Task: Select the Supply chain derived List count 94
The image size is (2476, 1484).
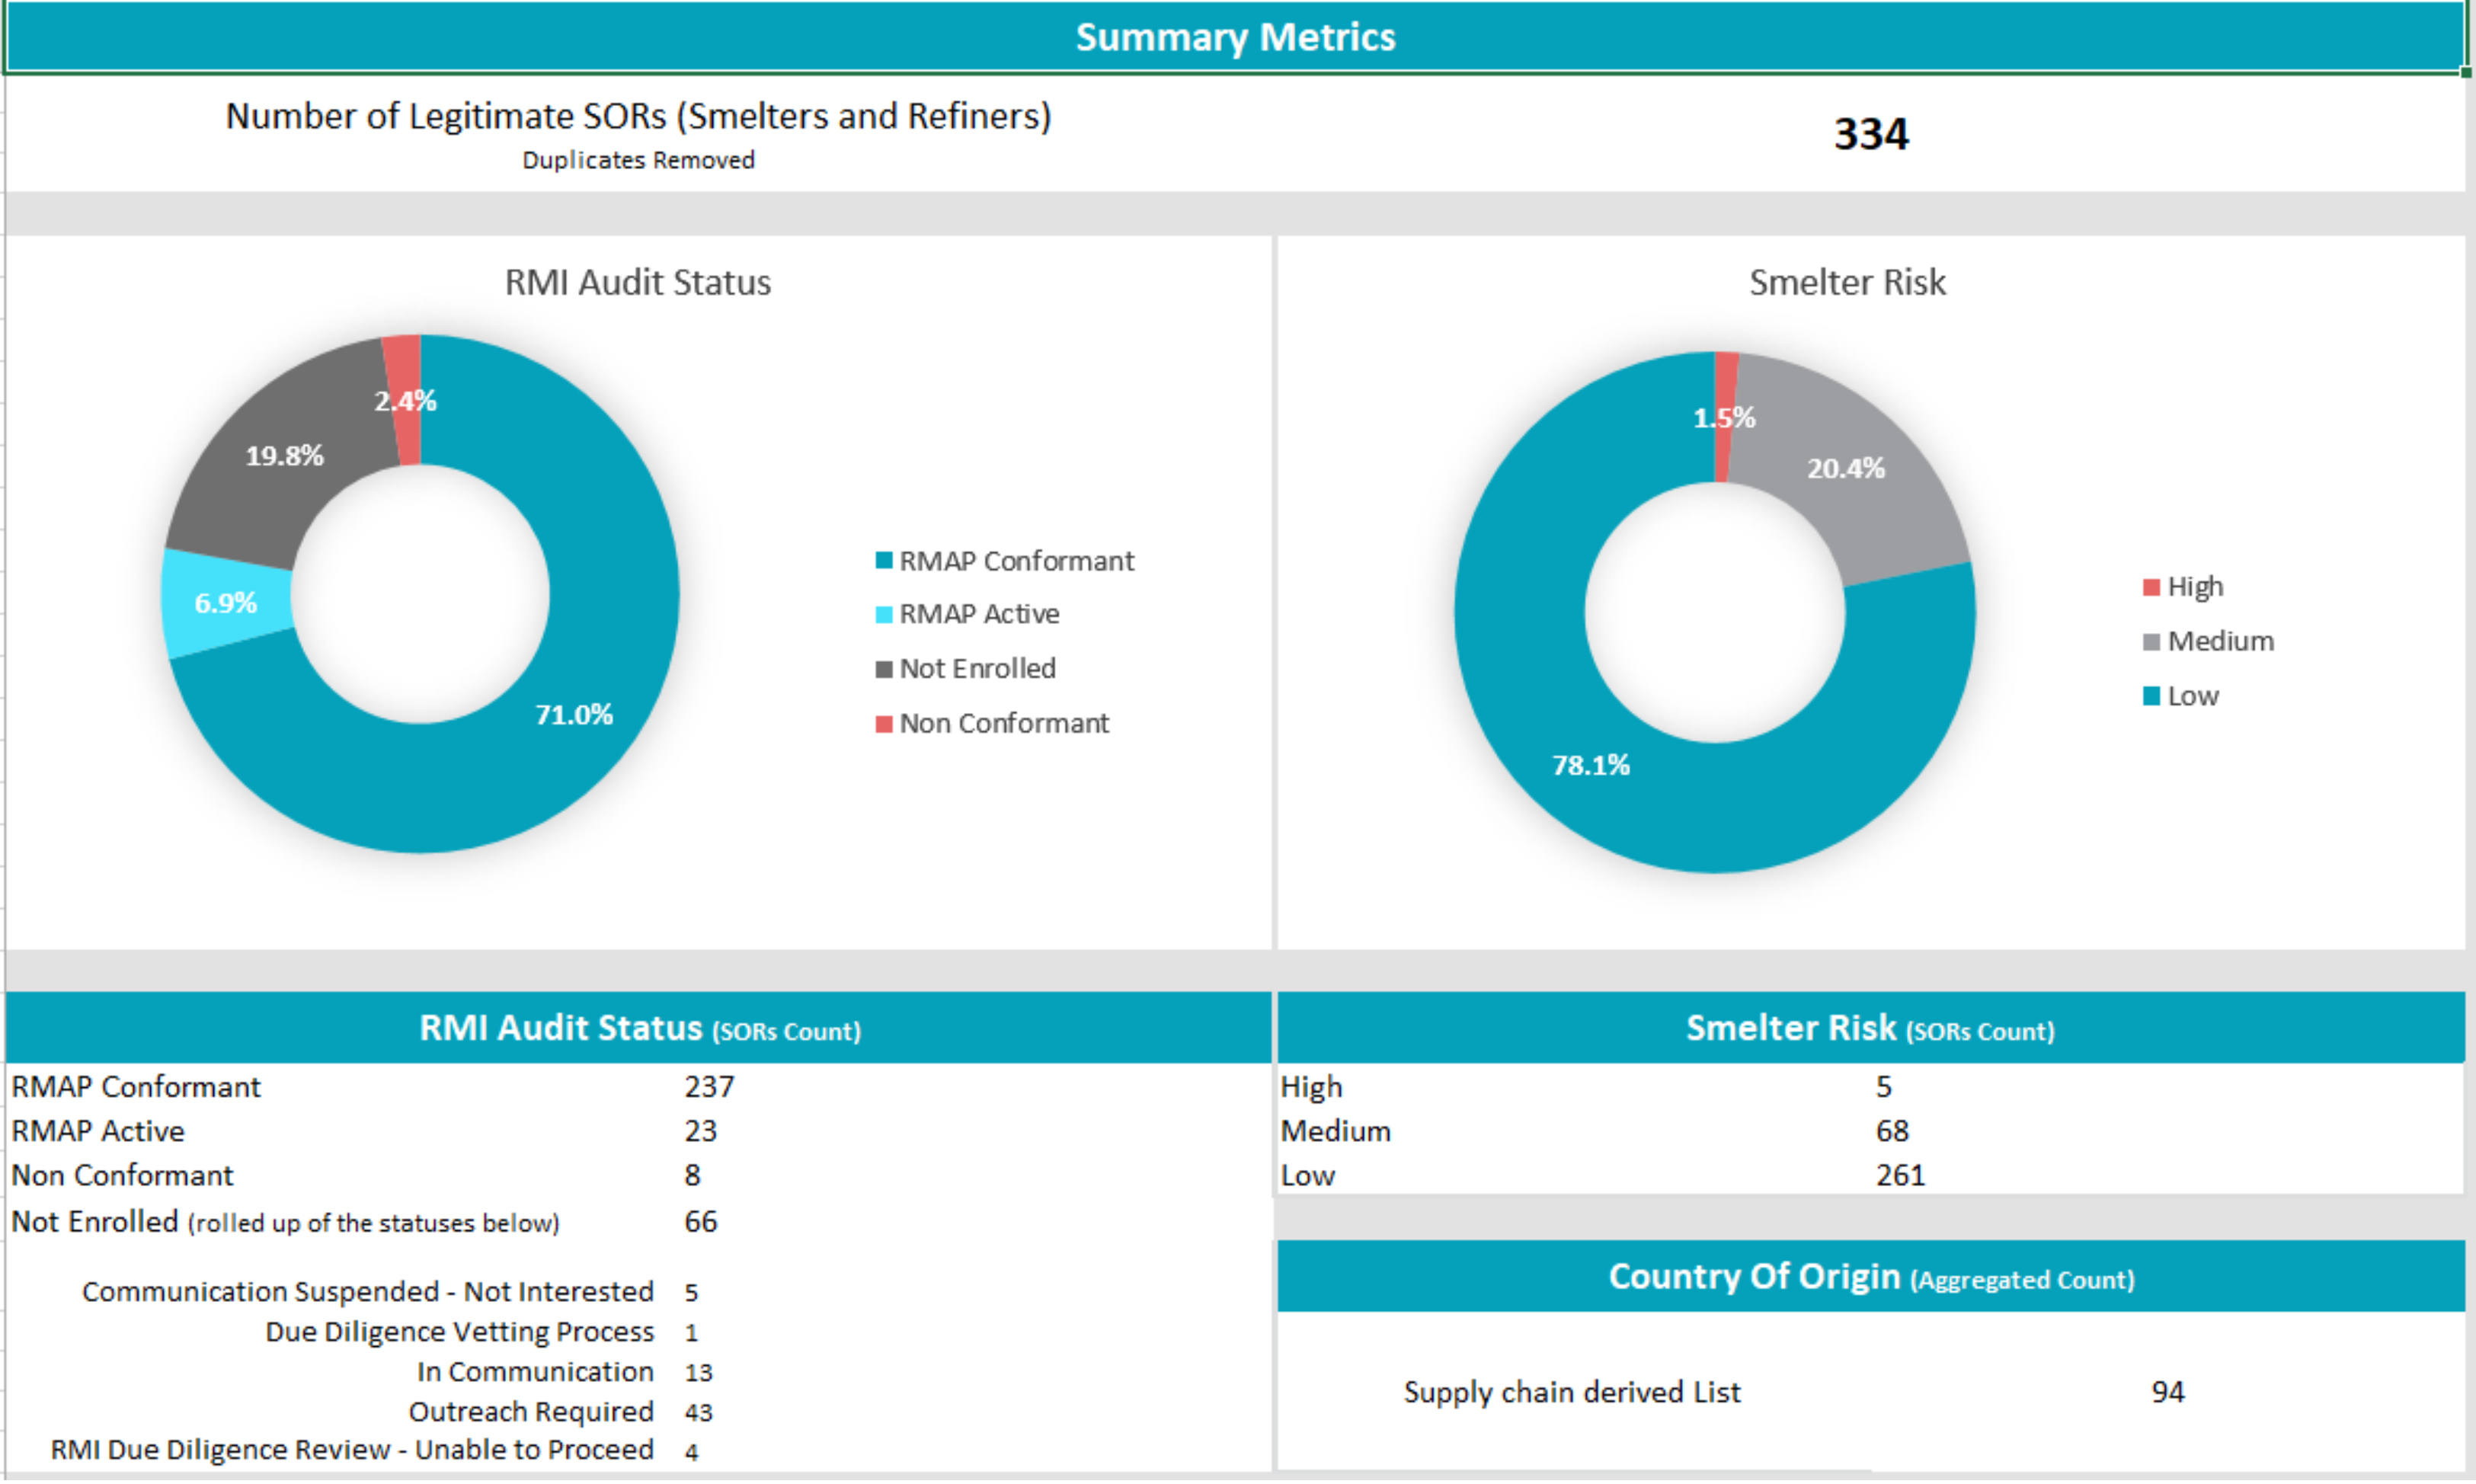Action: (2168, 1393)
